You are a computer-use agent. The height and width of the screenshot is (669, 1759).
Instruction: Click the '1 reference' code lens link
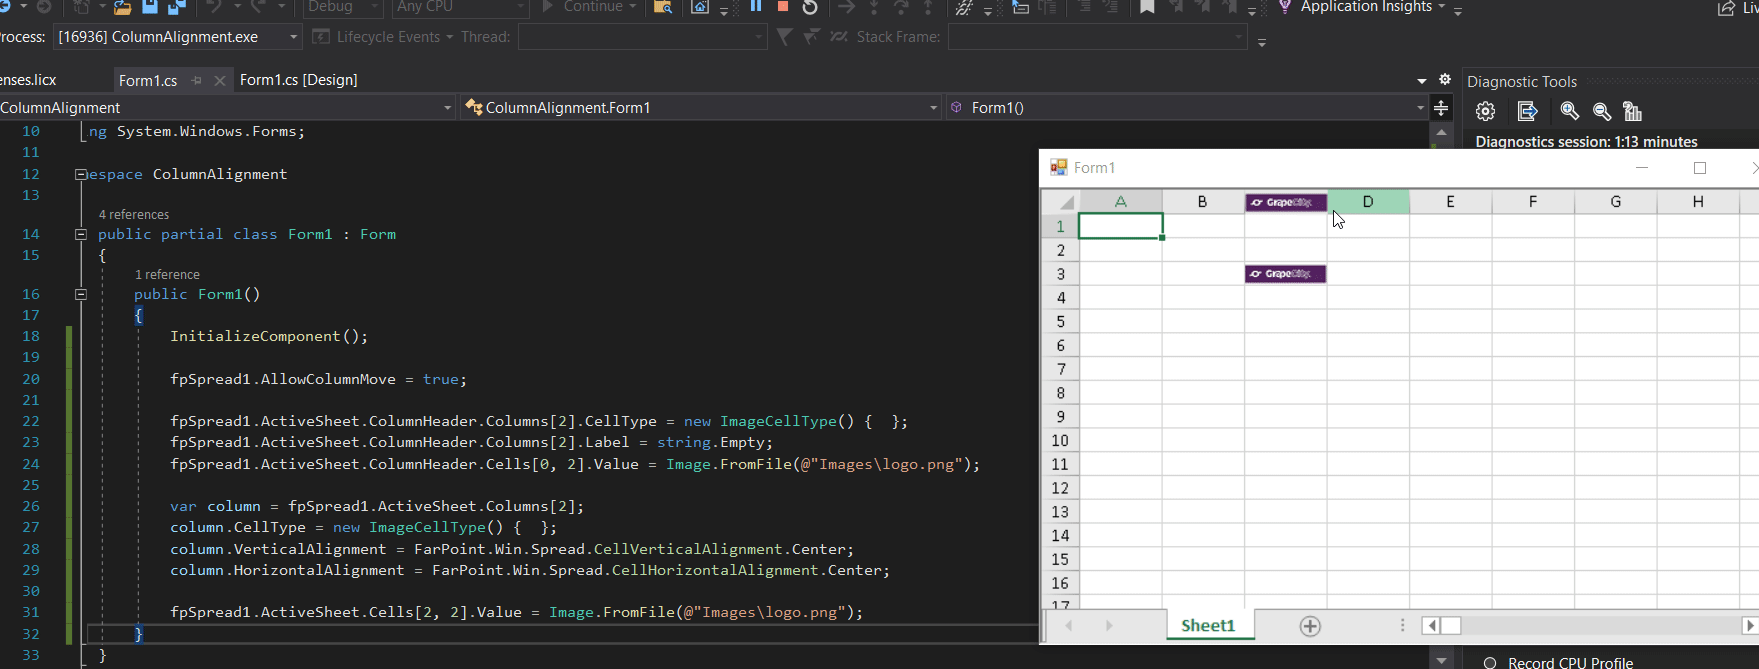167,275
